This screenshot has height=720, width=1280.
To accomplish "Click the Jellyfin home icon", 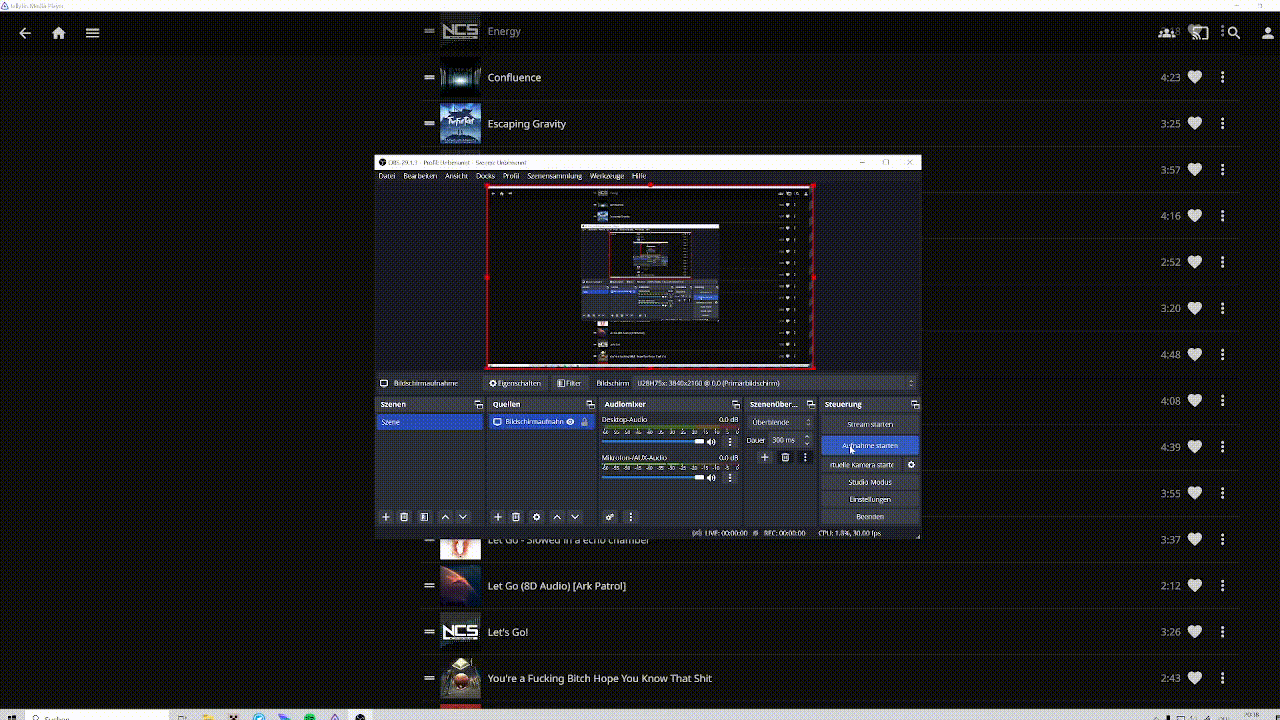I will (59, 33).
